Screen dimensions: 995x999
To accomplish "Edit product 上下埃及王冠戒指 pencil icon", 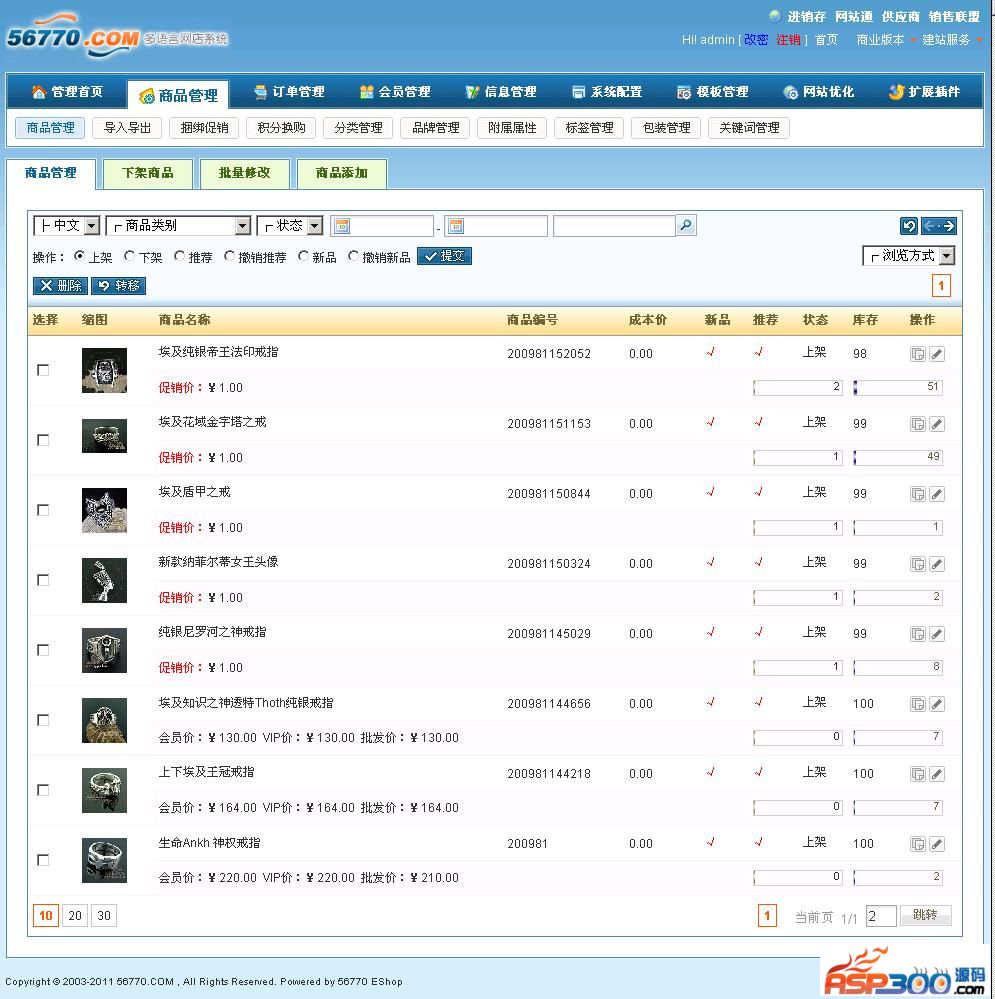I will (936, 775).
